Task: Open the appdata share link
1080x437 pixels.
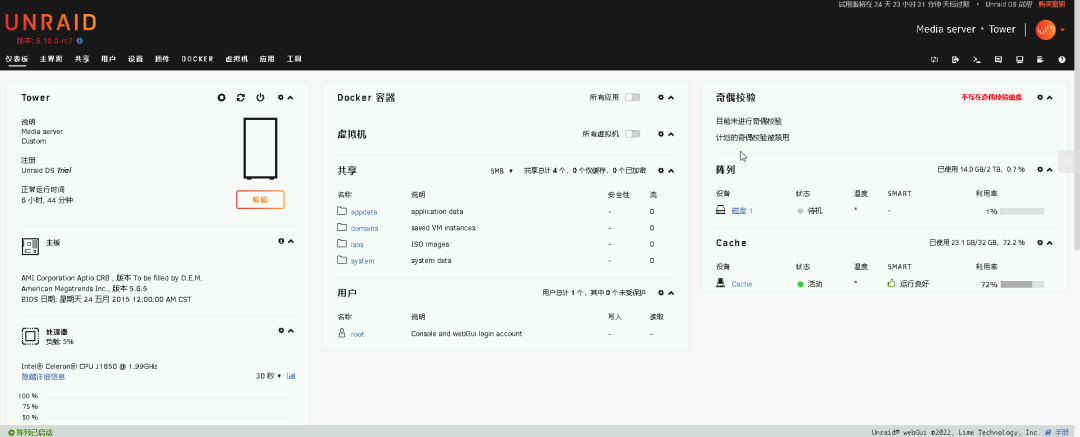Action: pyautogui.click(x=364, y=212)
